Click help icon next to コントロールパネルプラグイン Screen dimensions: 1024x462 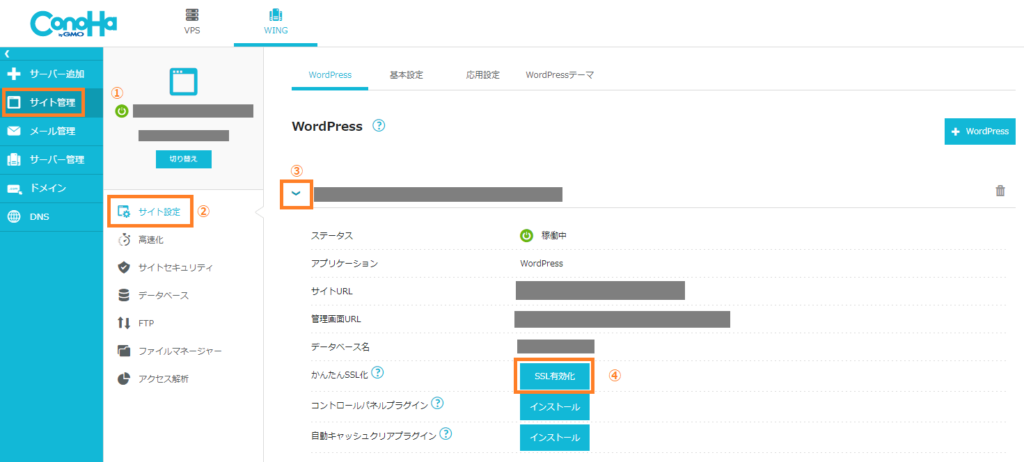pos(438,403)
